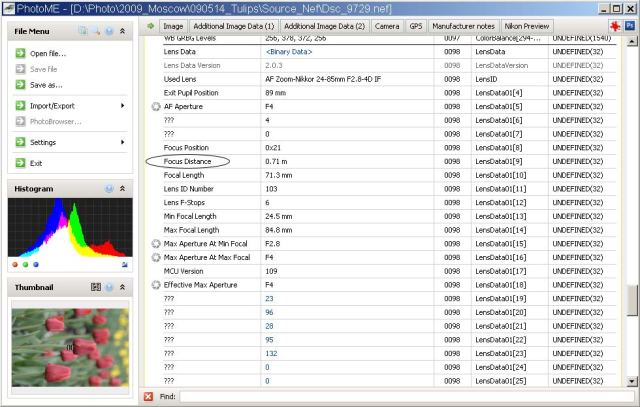Click the scrollbar down arrow
The width and height of the screenshot is (640, 407).
tap(631, 382)
